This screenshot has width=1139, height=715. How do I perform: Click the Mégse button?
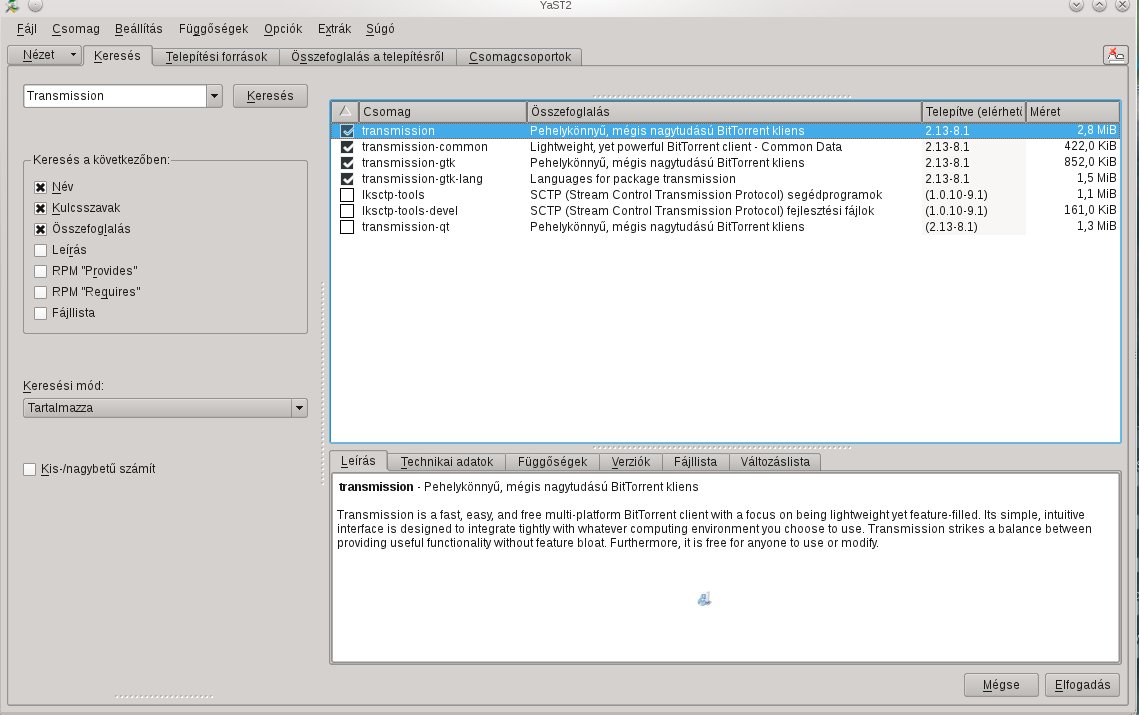[1001, 684]
